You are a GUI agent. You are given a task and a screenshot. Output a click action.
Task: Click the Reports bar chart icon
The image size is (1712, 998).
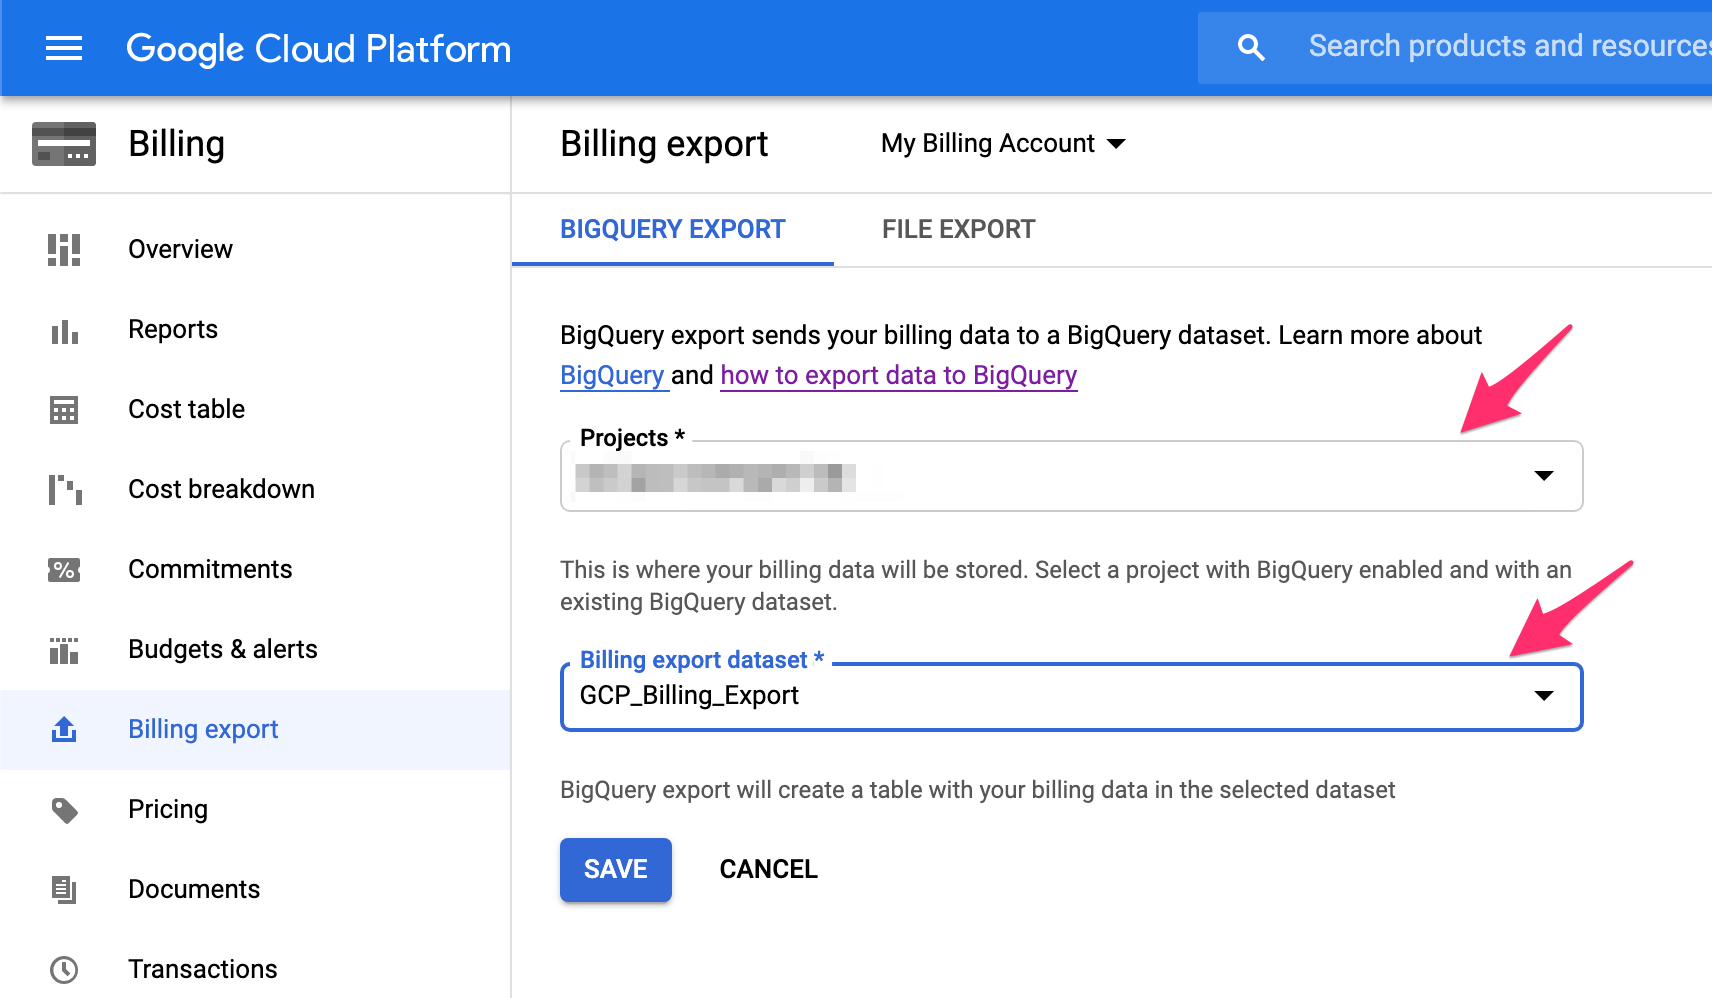(64, 331)
